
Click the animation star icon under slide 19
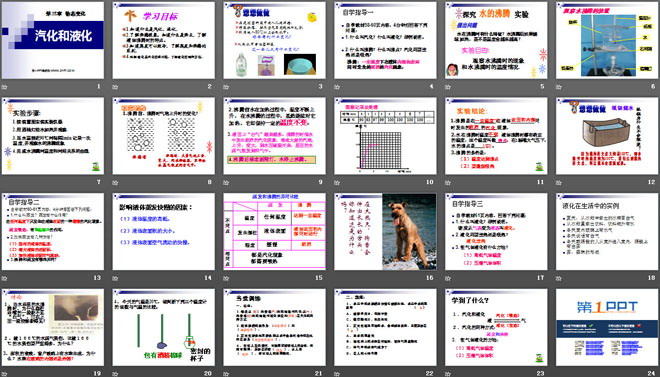[5, 373]
